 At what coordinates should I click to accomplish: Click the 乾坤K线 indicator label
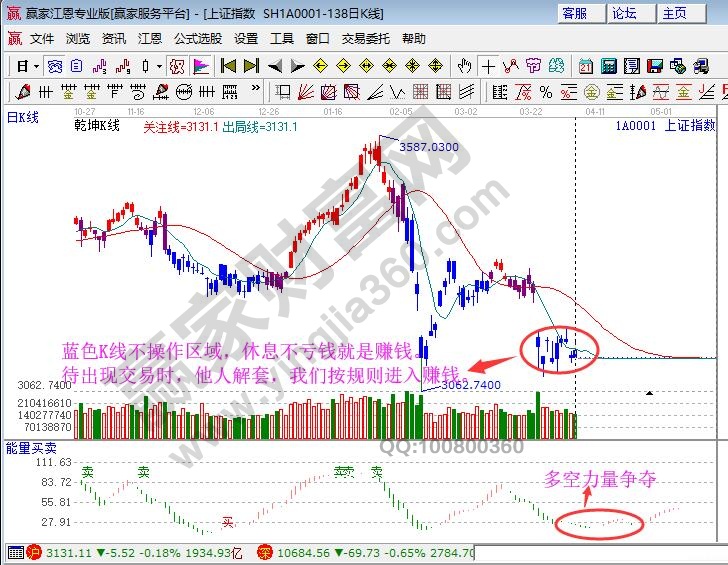click(x=97, y=127)
